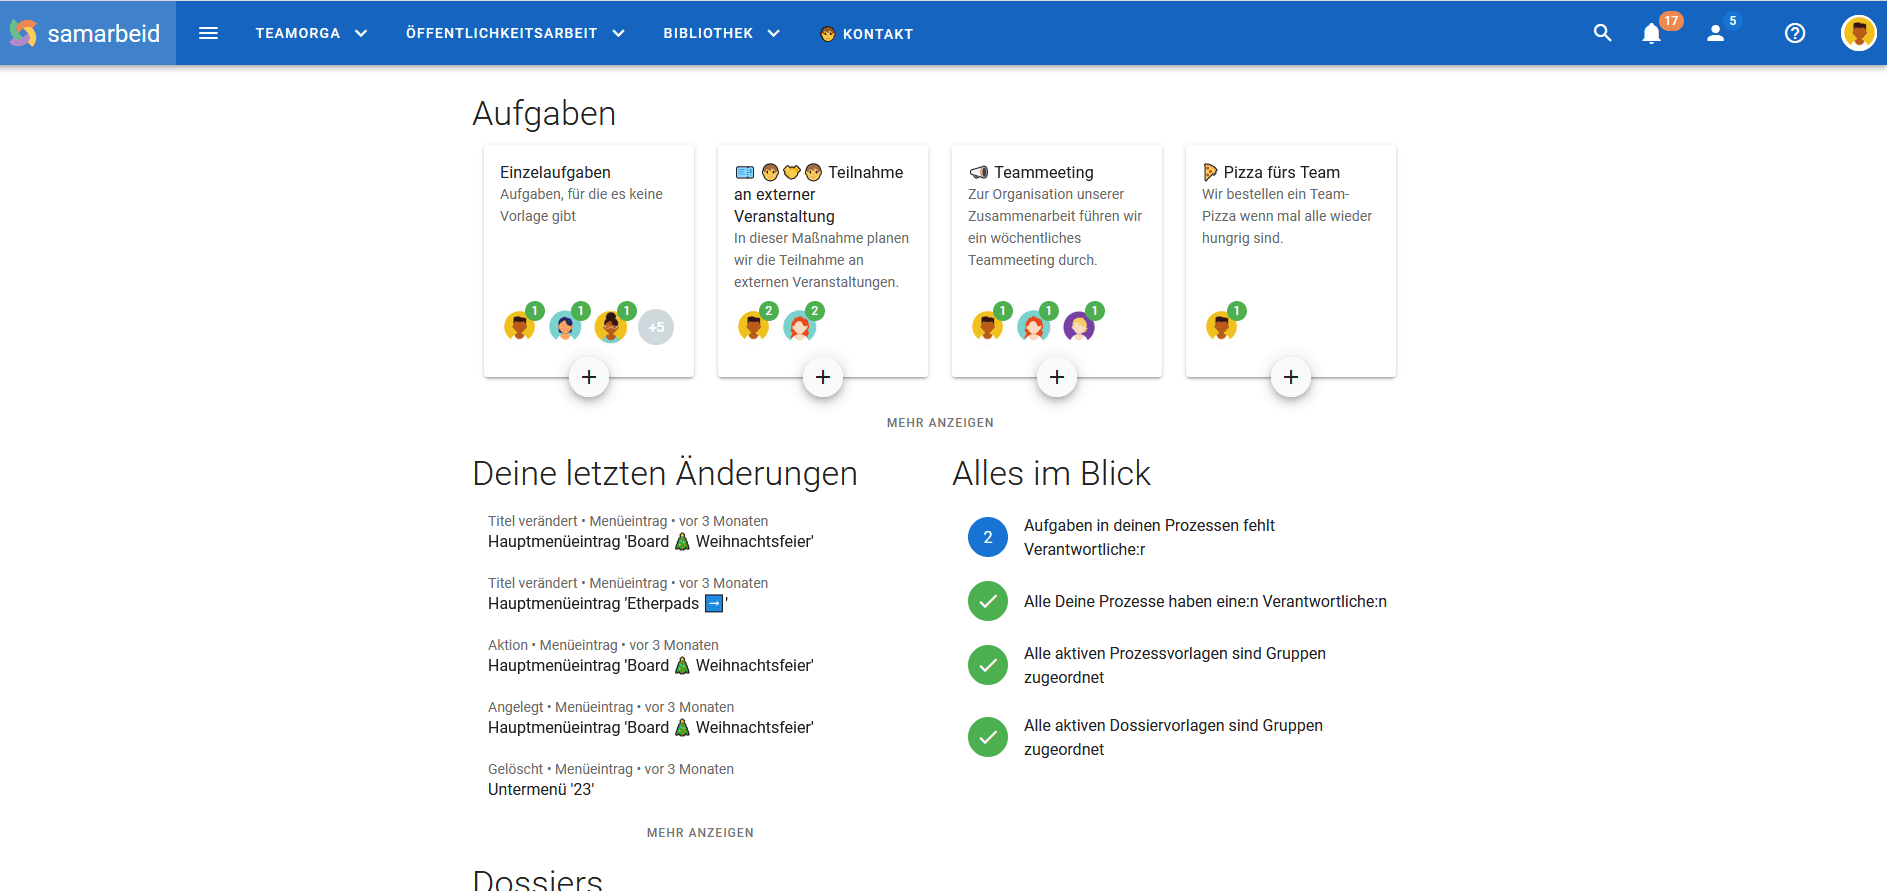The height and width of the screenshot is (891, 1887).
Task: Add a new Teammeeting task
Action: point(1057,377)
